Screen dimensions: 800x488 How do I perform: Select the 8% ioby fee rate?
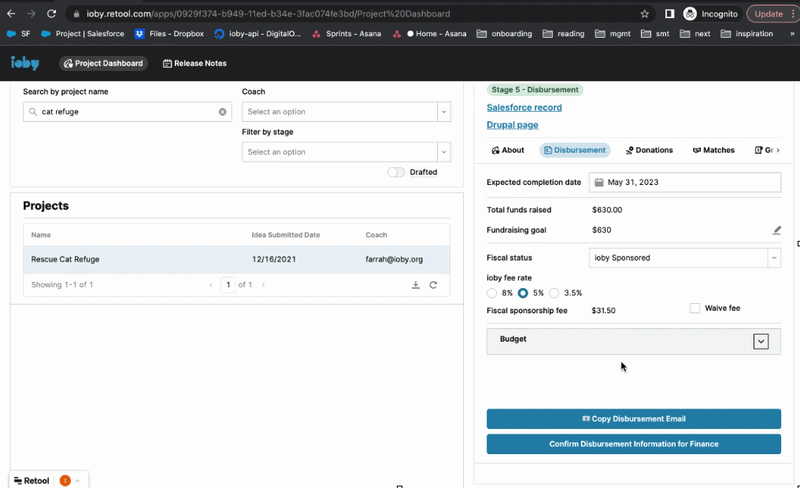tap(492, 293)
